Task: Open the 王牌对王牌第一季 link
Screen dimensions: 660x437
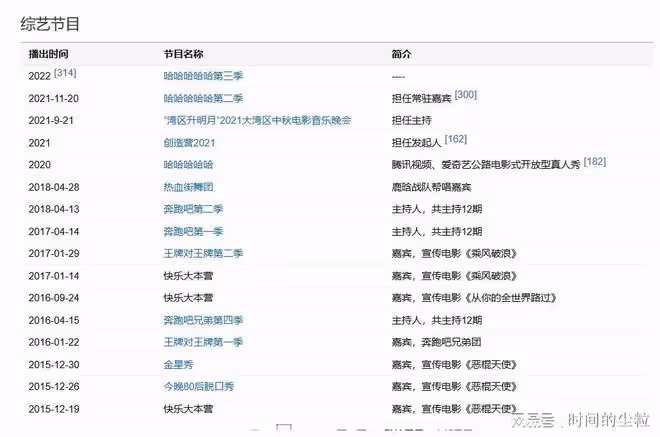Action: (203, 342)
